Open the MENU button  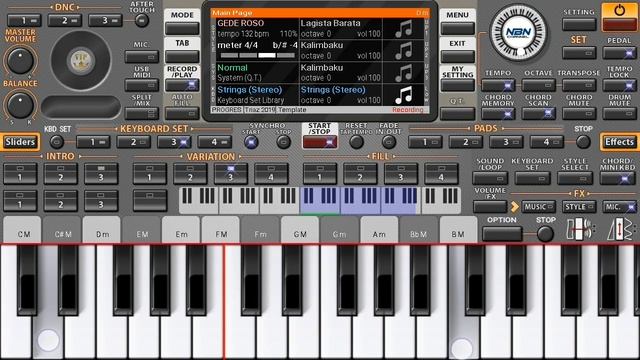point(458,29)
